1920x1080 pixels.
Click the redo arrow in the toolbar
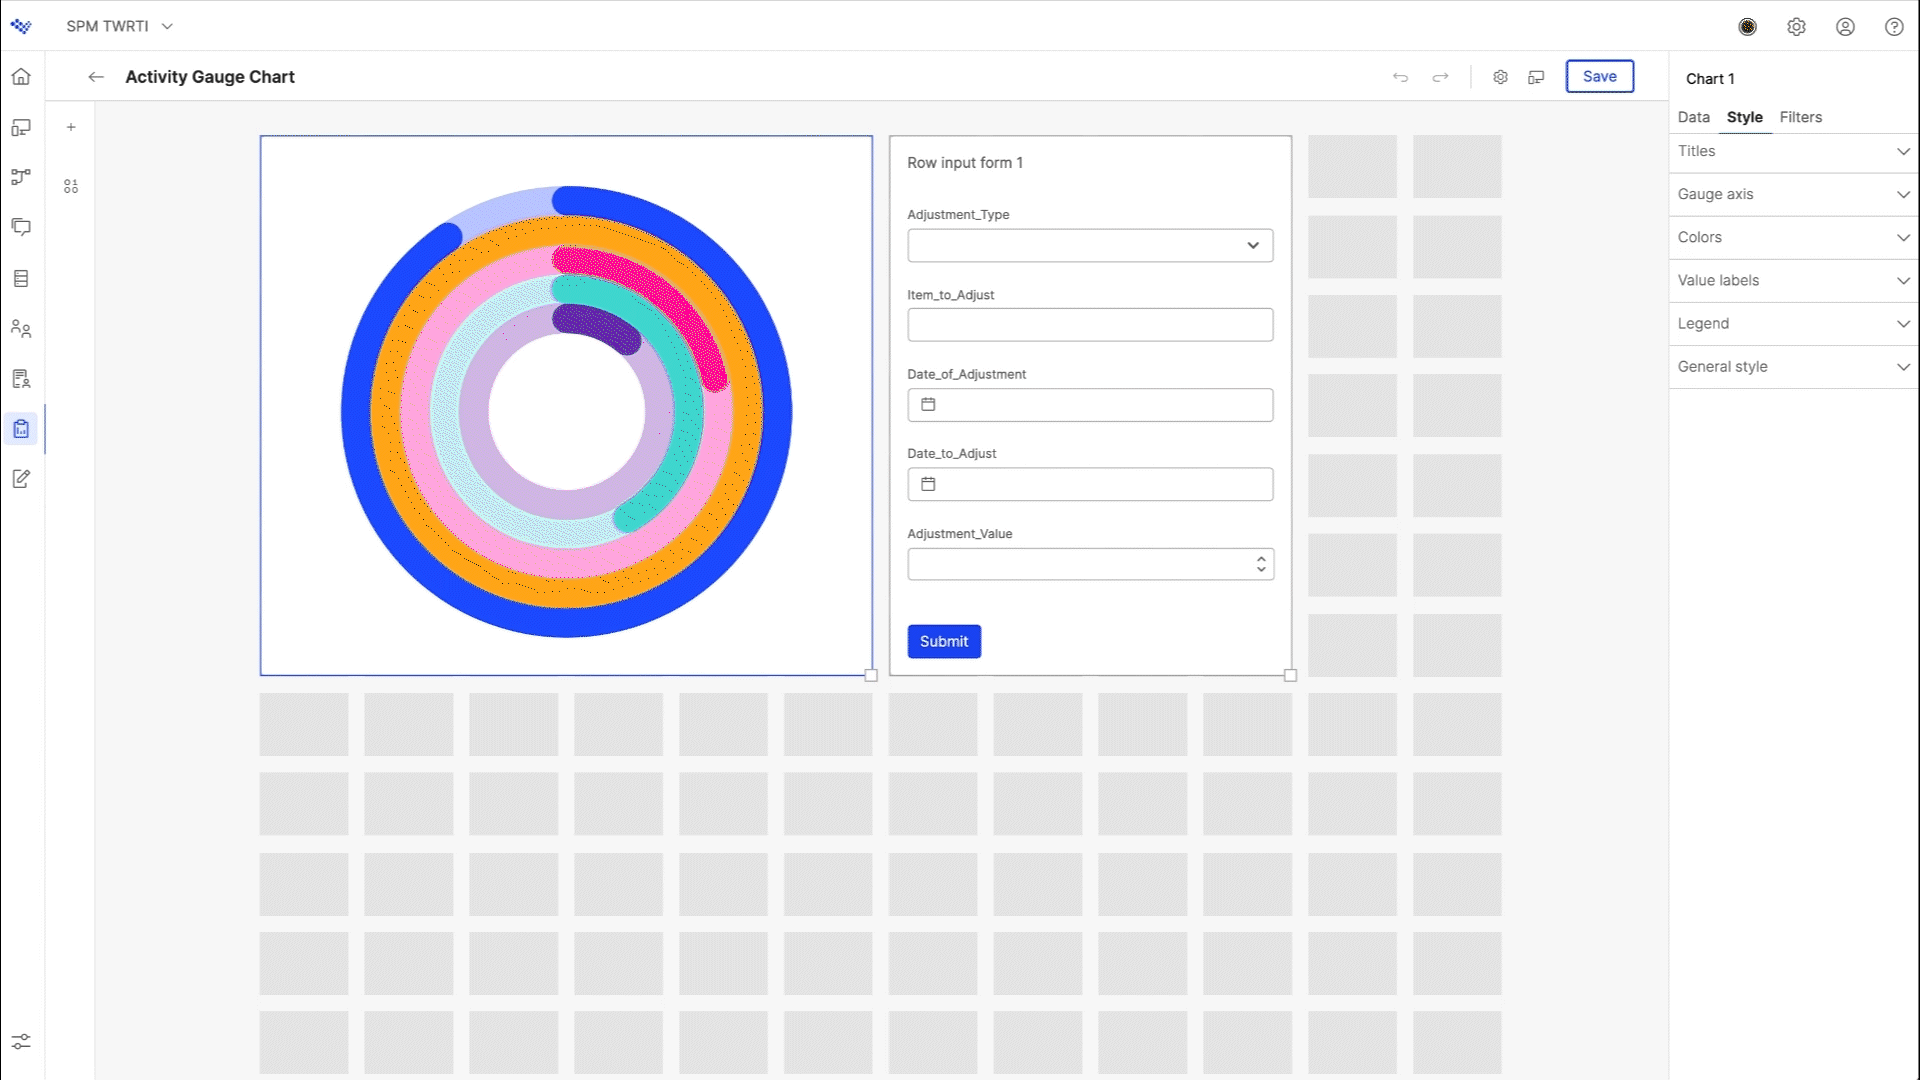pyautogui.click(x=1440, y=76)
